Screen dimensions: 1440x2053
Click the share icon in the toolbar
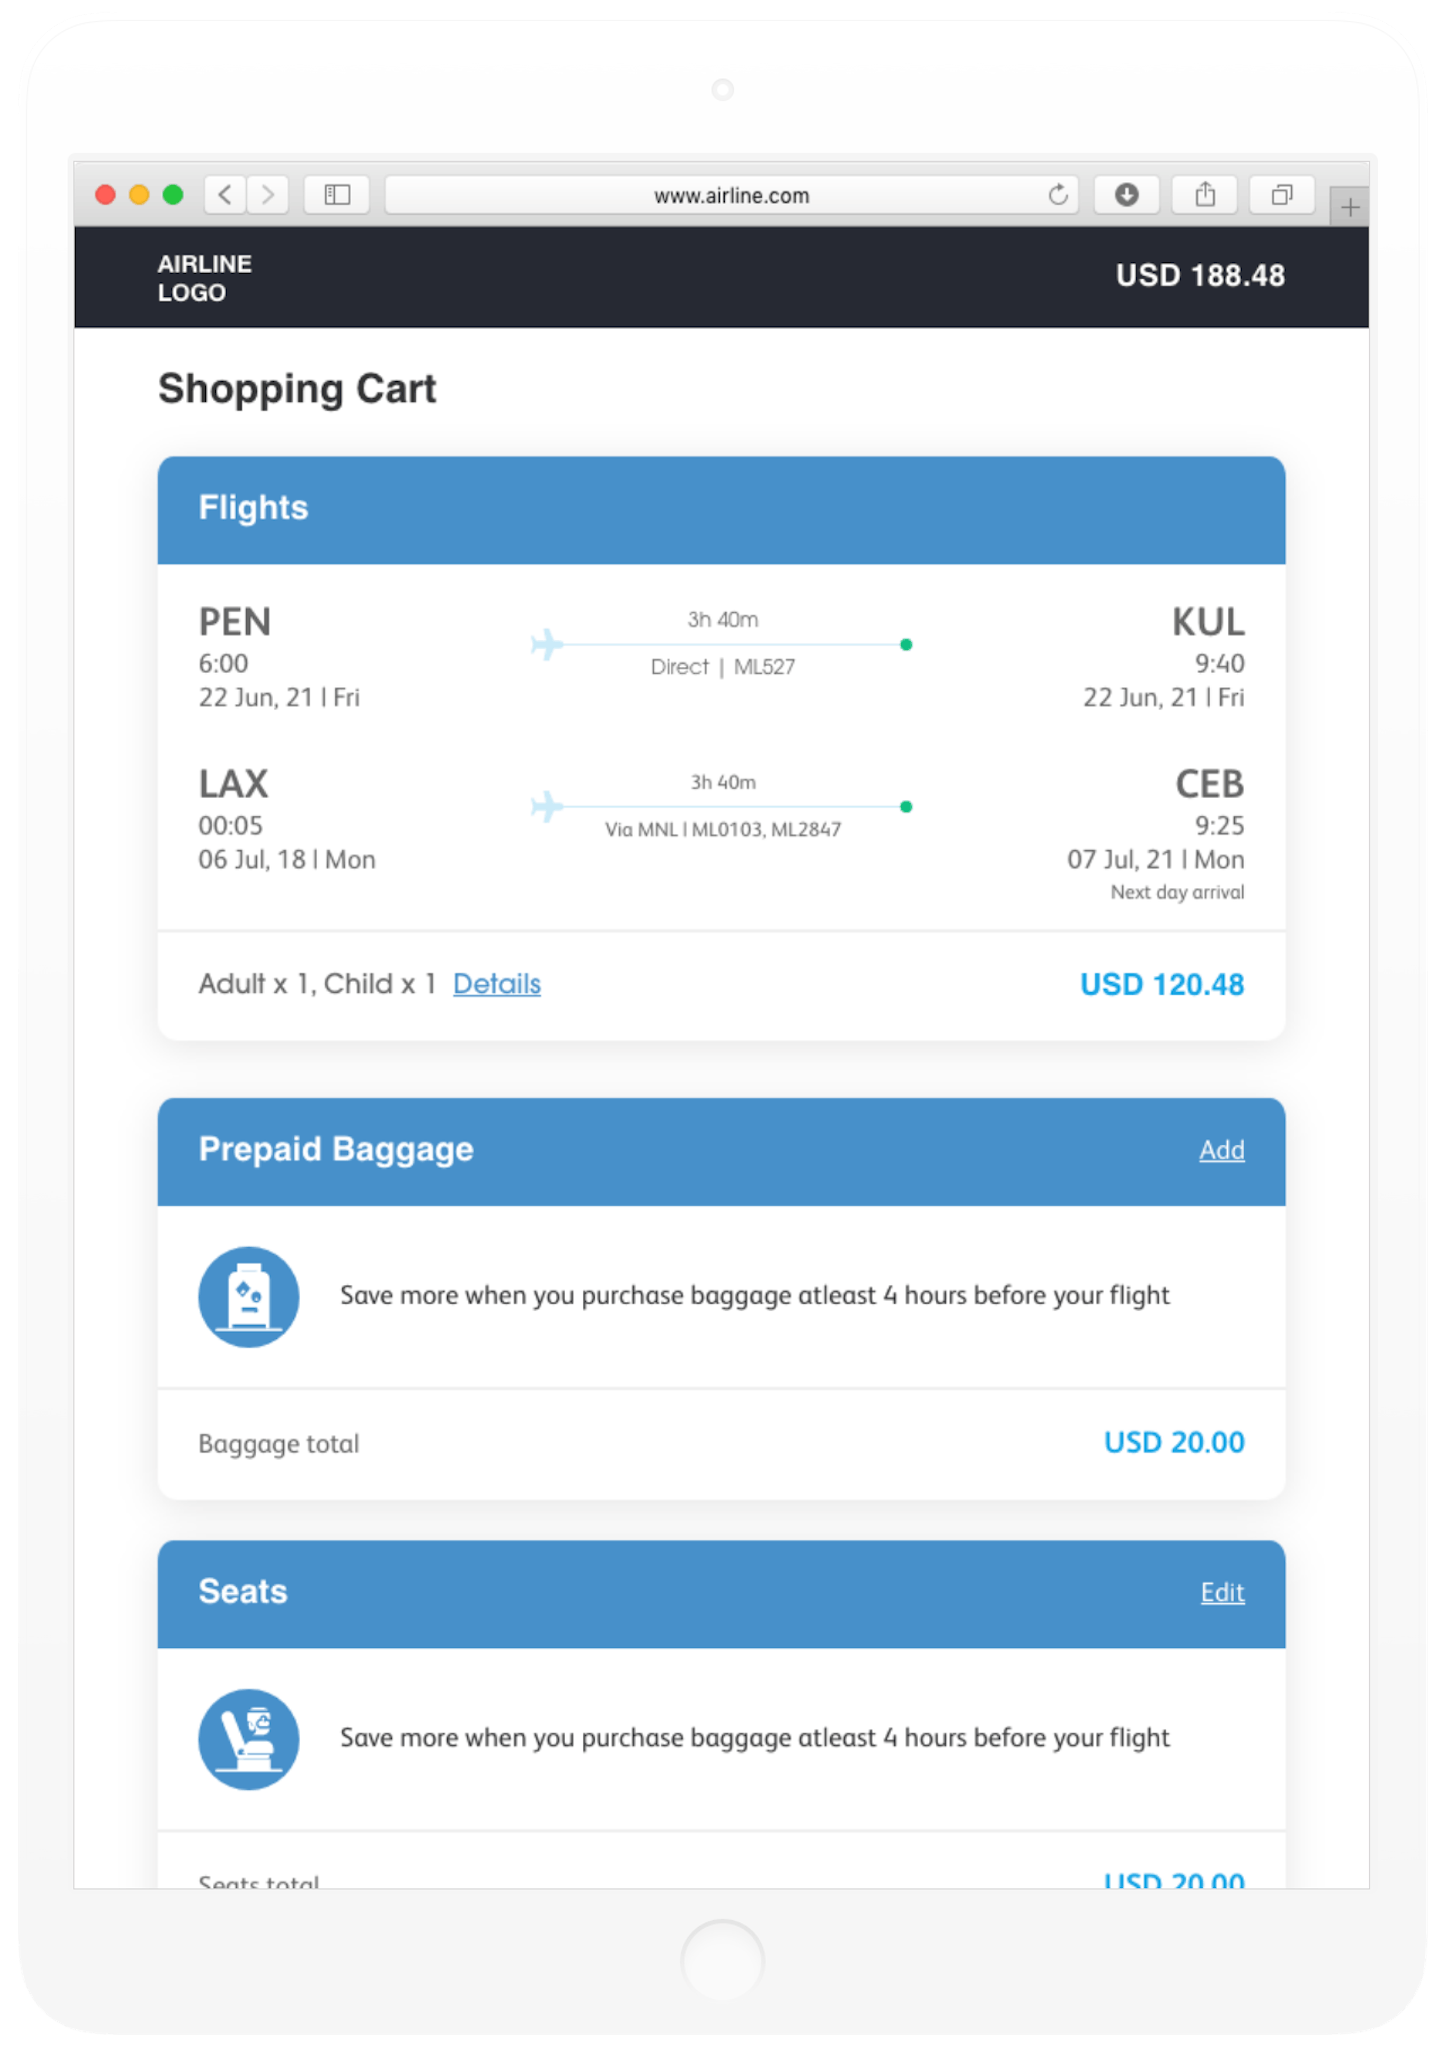tap(1205, 194)
